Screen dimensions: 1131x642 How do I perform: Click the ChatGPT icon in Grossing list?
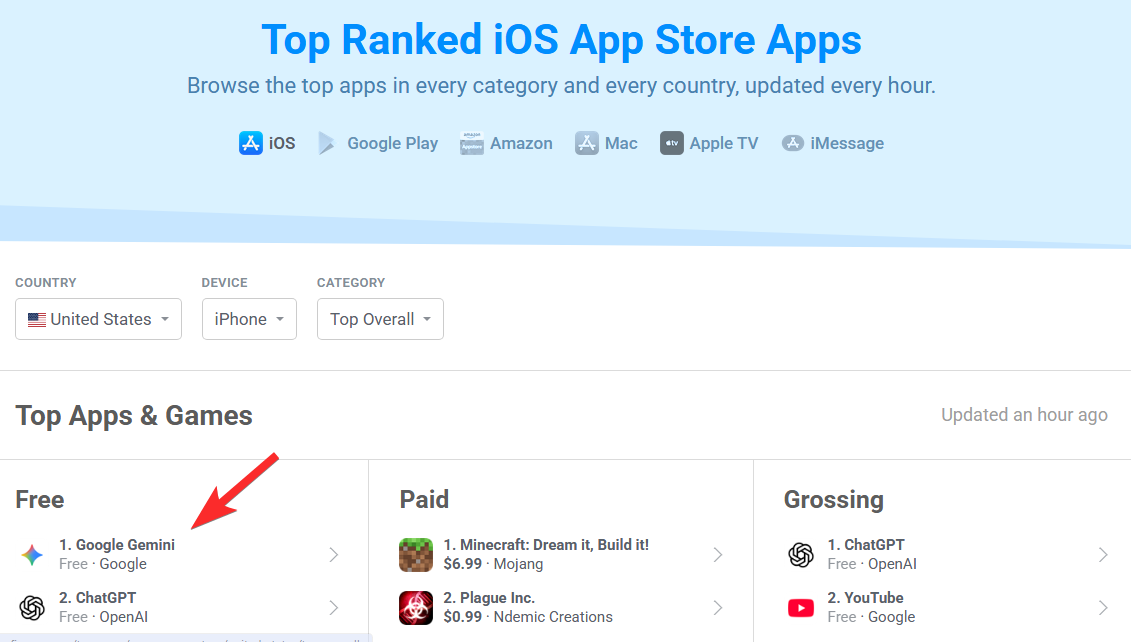pos(800,555)
